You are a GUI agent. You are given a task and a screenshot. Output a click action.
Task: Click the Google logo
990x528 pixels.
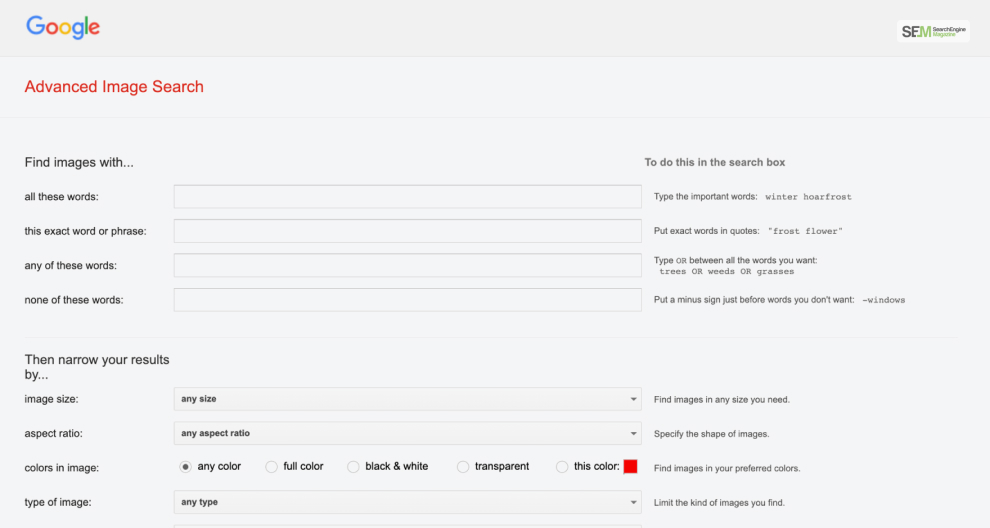tap(63, 27)
